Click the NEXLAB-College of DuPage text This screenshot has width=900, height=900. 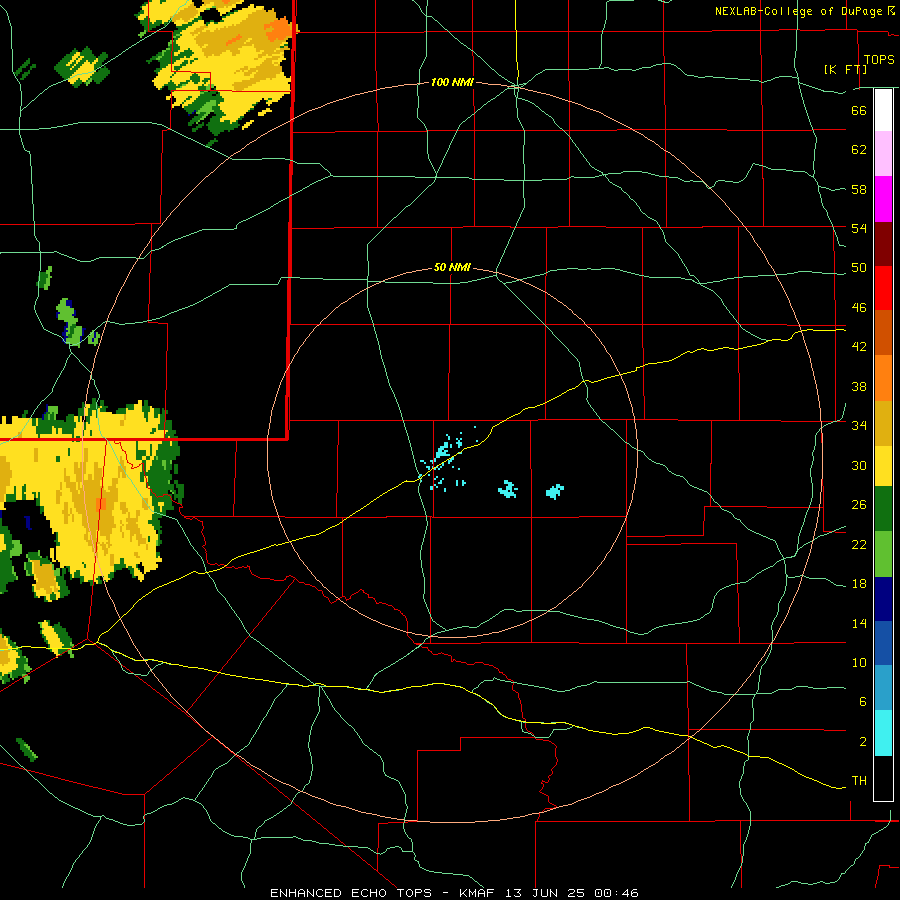801,11
